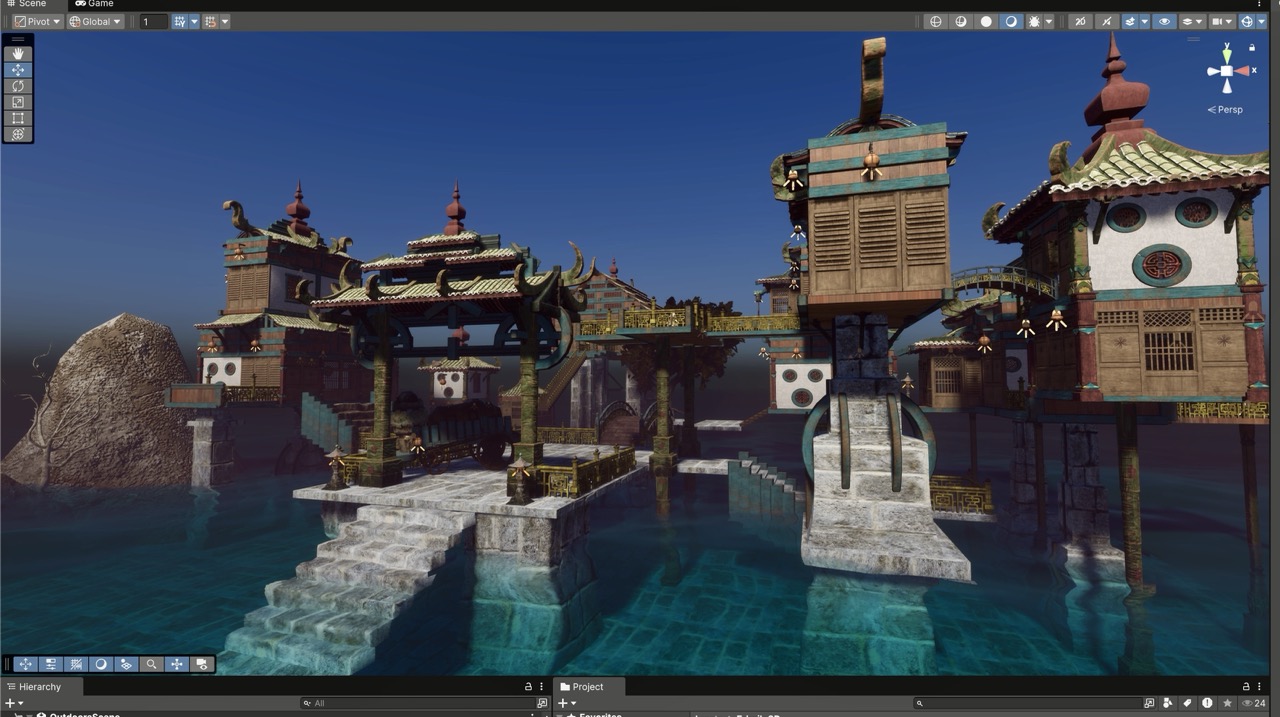Switch to unlit draw mode
The width and height of the screenshot is (1280, 717).
point(986,21)
